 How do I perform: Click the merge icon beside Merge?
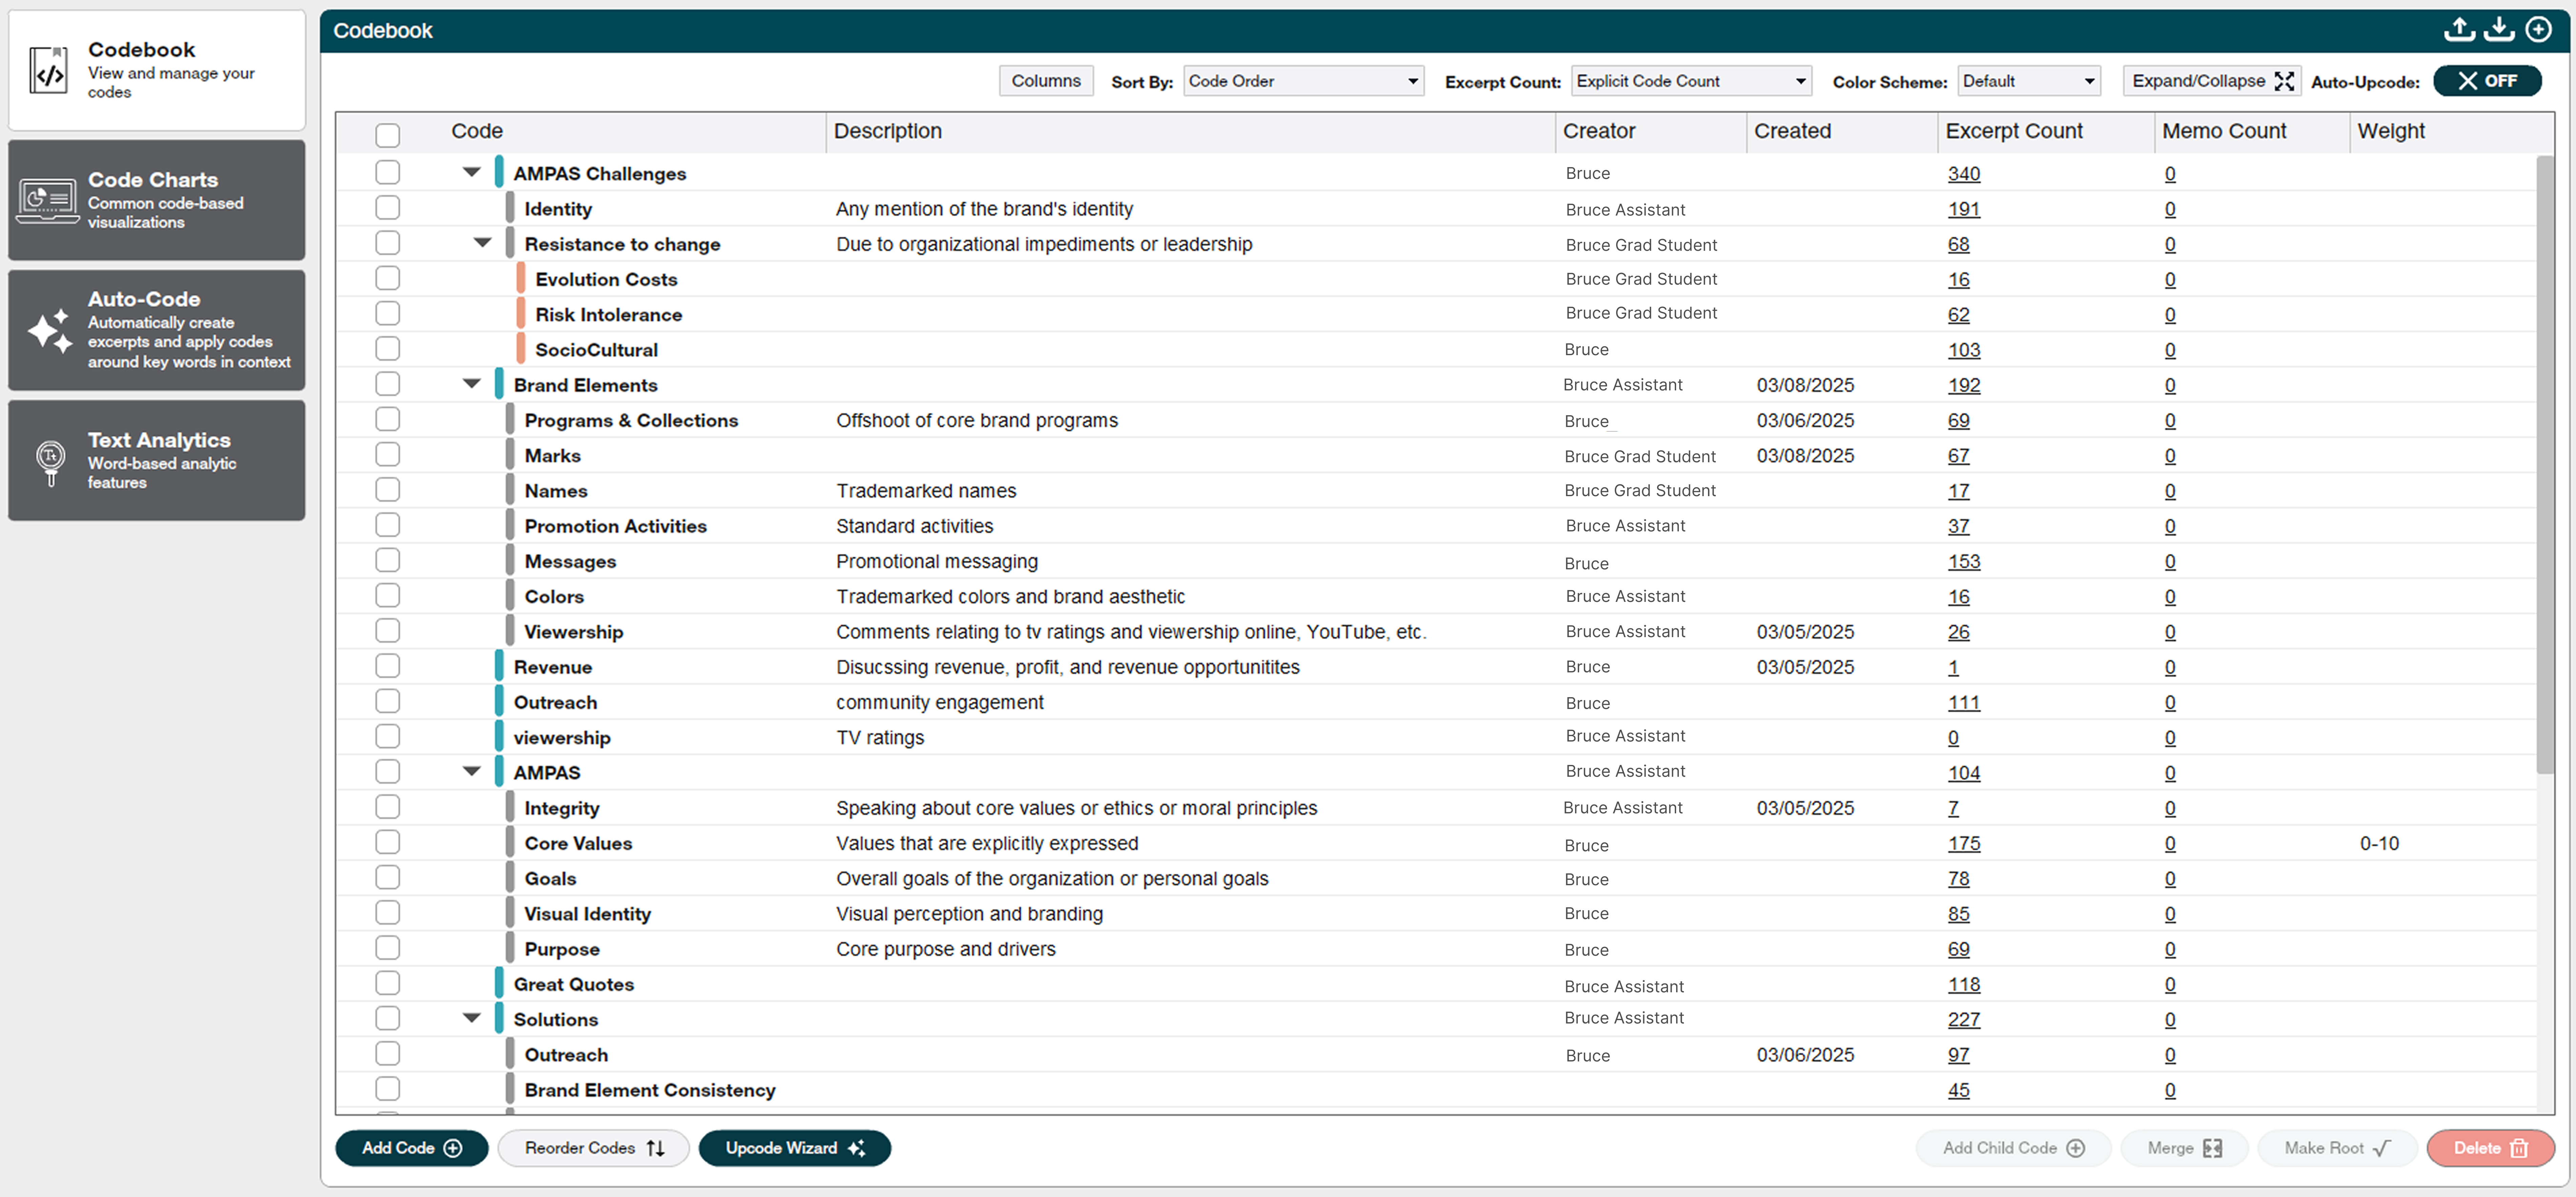click(x=2213, y=1148)
